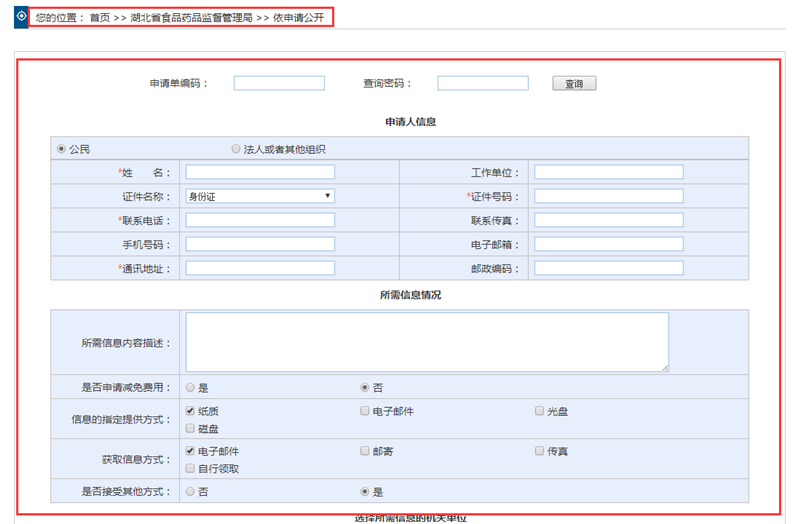Check the 自行领取 option
This screenshot has width=800, height=524.
click(x=190, y=468)
